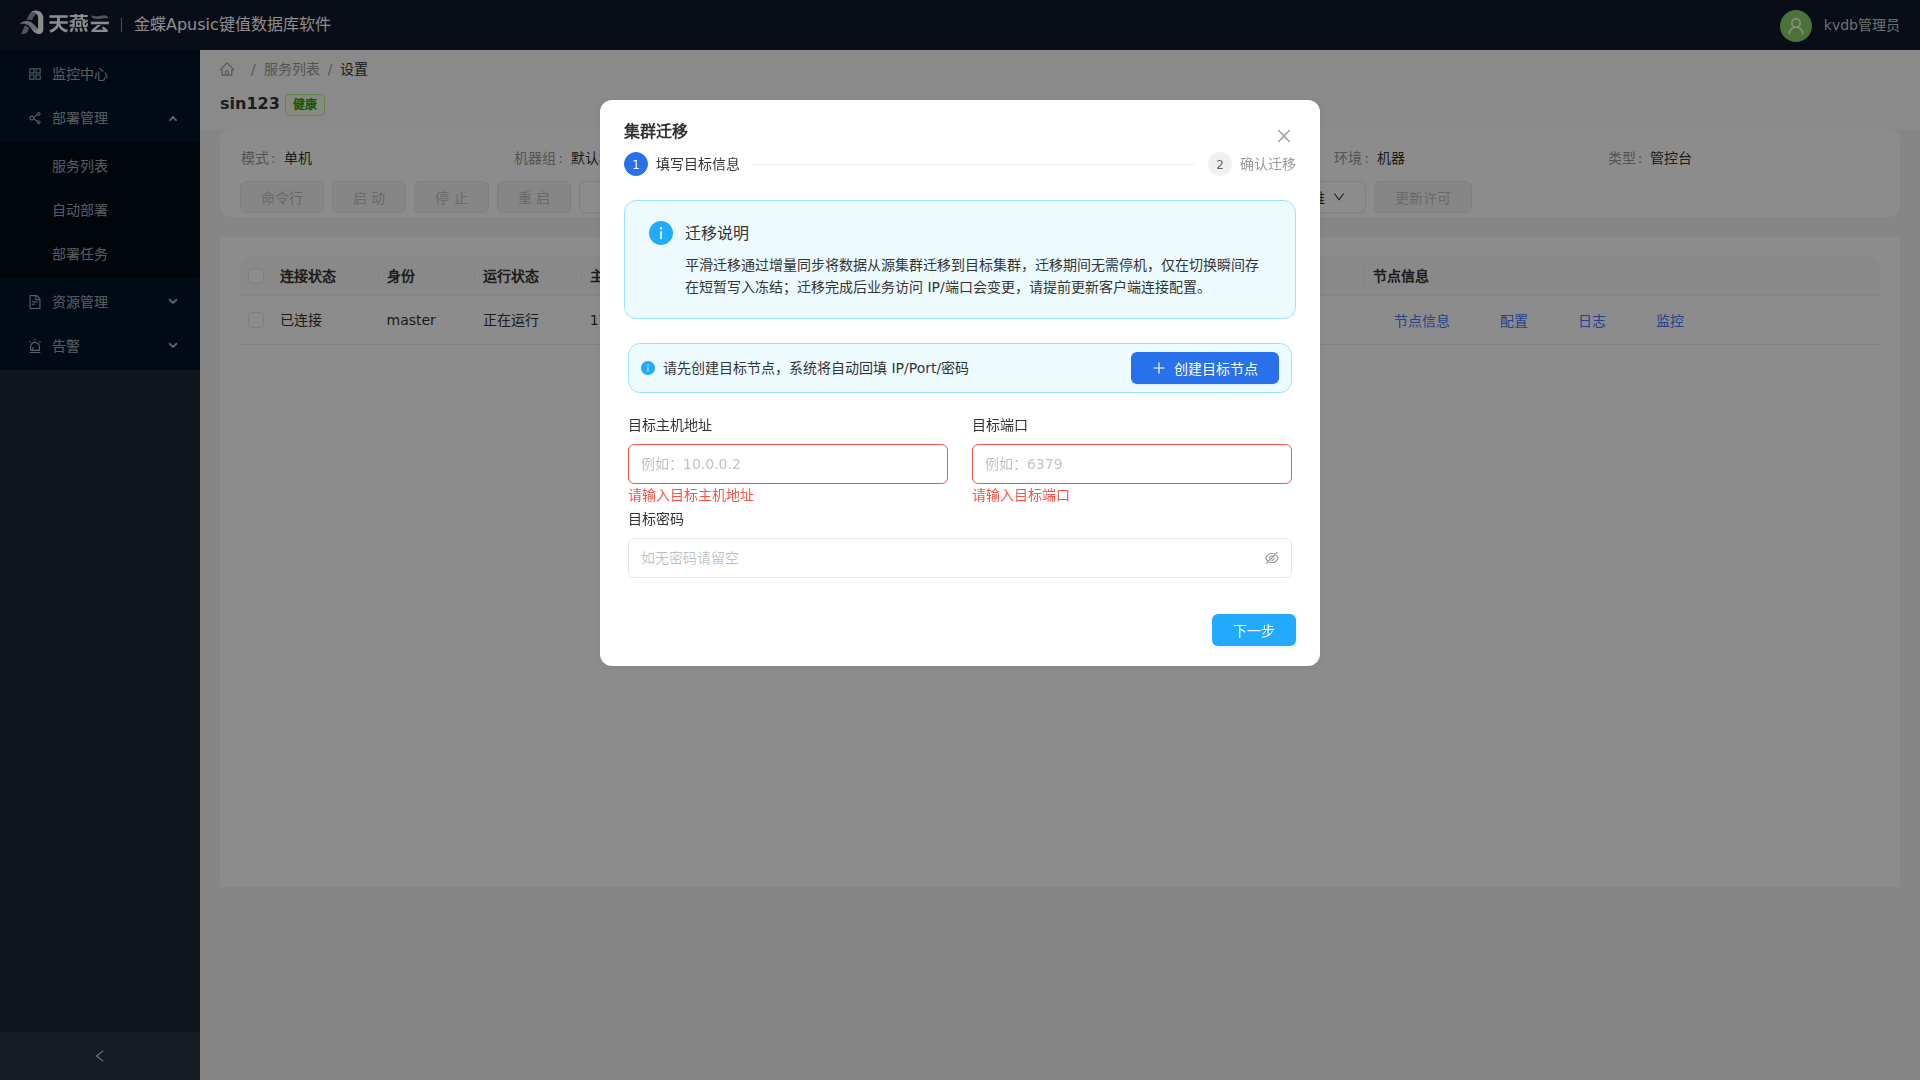Image resolution: width=1920 pixels, height=1080 pixels.
Task: Click the 监控中心 grid icon
Action: [x=35, y=74]
